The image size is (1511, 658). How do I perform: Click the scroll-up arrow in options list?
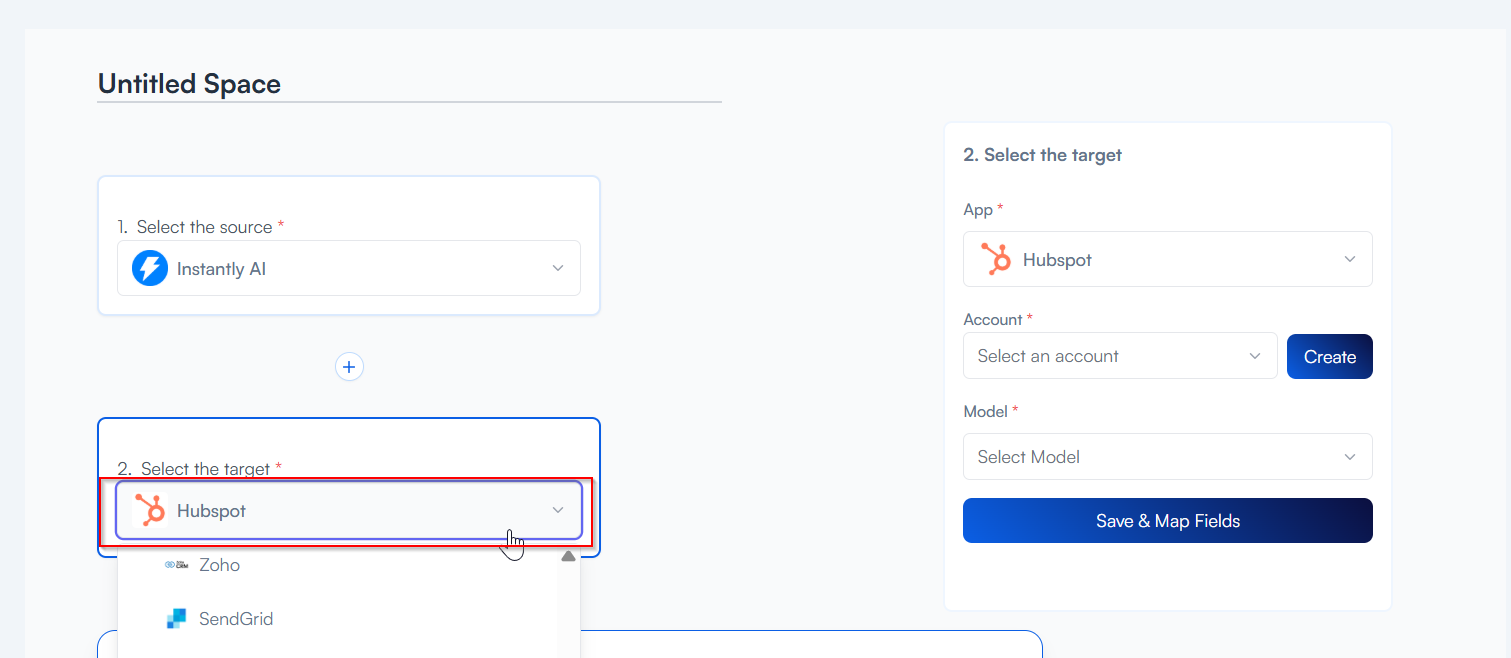pyautogui.click(x=568, y=557)
